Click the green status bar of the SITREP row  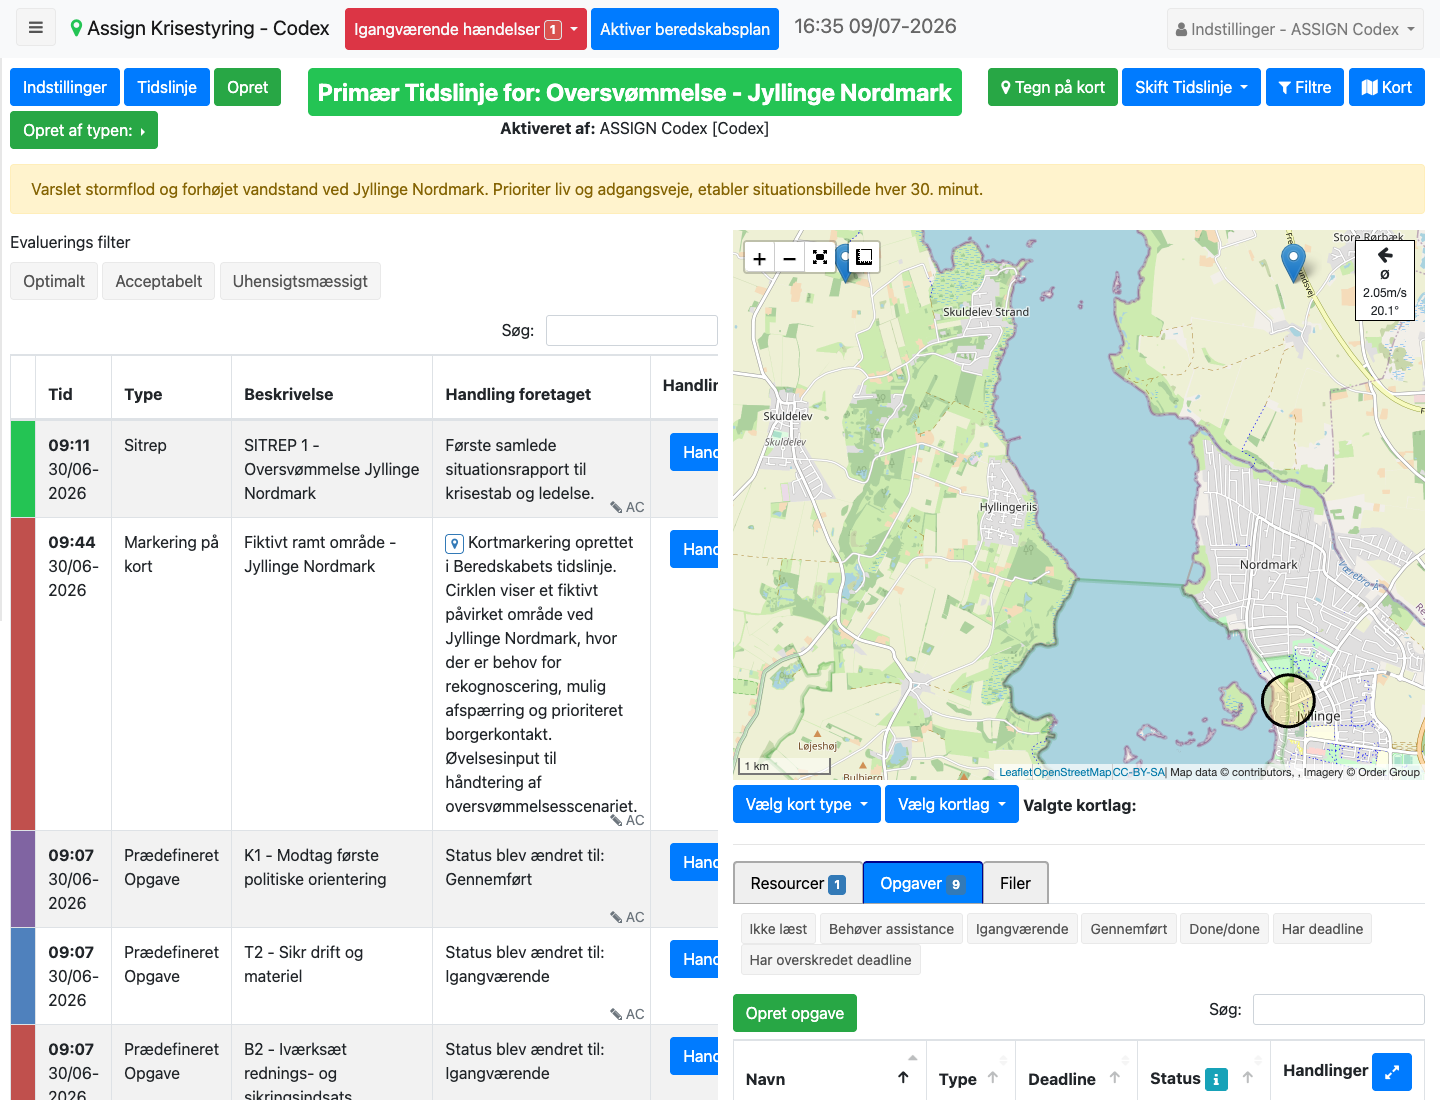[x=23, y=469]
